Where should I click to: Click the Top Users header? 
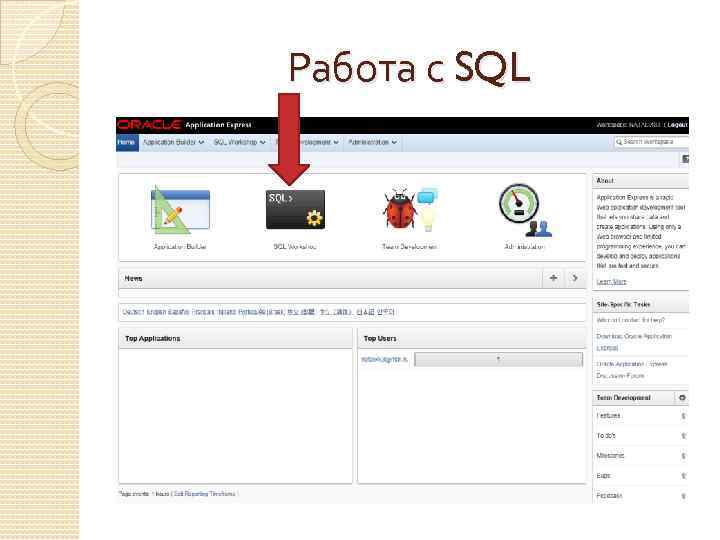pyautogui.click(x=380, y=338)
